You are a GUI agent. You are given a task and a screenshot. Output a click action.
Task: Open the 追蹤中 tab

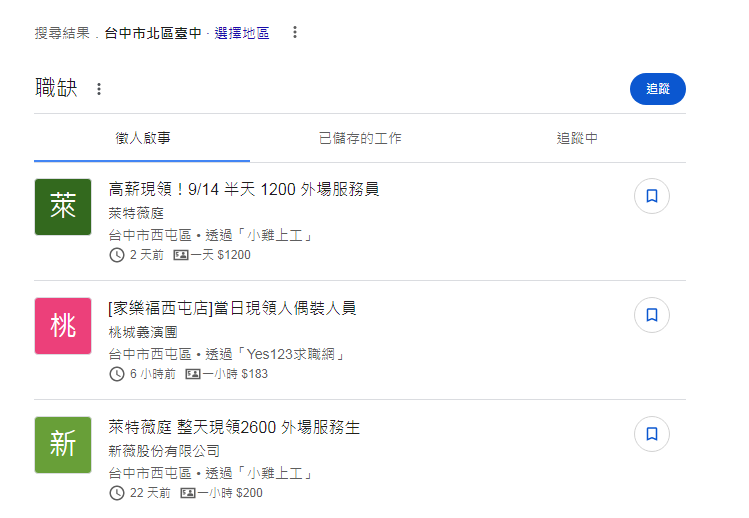[x=577, y=139]
